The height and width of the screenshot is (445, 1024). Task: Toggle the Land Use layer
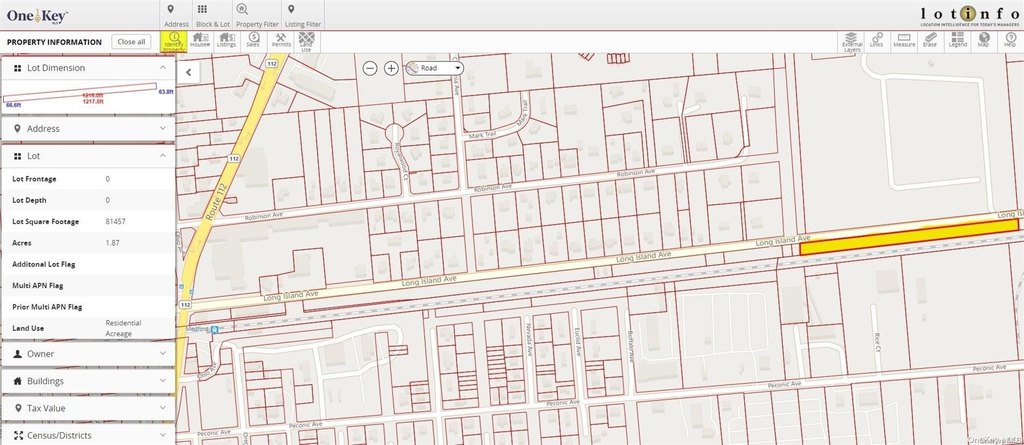point(306,41)
